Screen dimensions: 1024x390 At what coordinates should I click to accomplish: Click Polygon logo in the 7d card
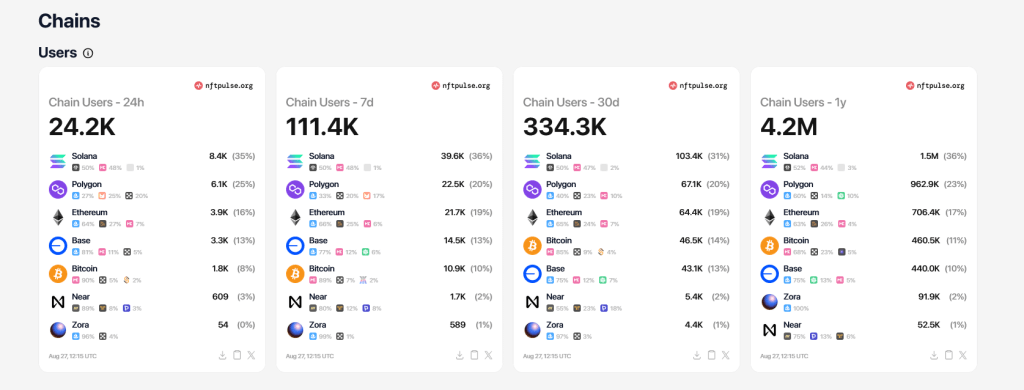pos(295,189)
